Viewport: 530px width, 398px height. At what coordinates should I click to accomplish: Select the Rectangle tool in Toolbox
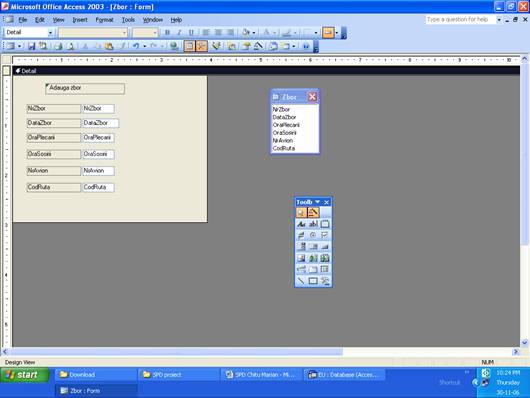(x=313, y=281)
